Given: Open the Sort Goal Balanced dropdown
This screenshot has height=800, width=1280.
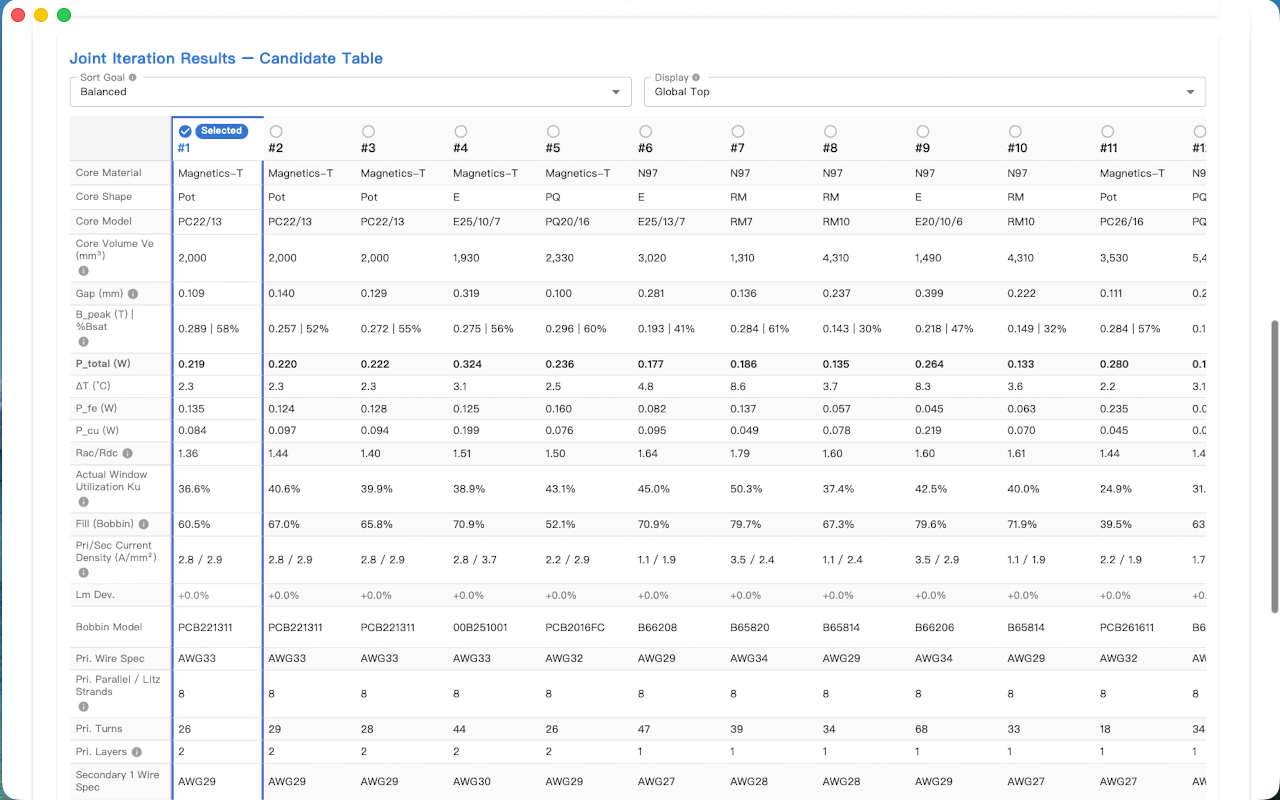Looking at the screenshot, I should click(351, 91).
